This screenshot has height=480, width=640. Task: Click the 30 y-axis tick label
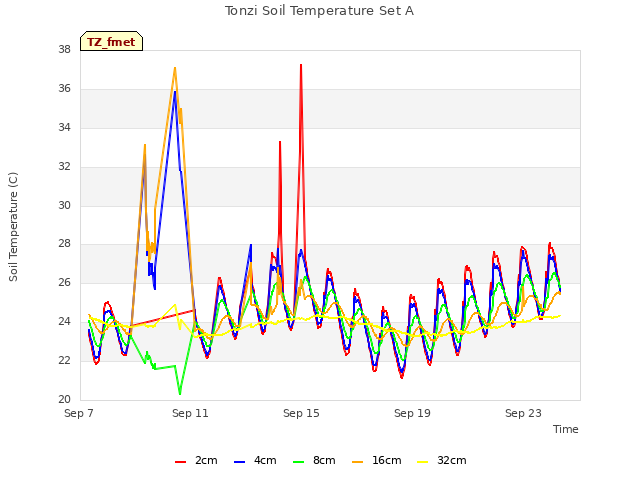click(64, 205)
